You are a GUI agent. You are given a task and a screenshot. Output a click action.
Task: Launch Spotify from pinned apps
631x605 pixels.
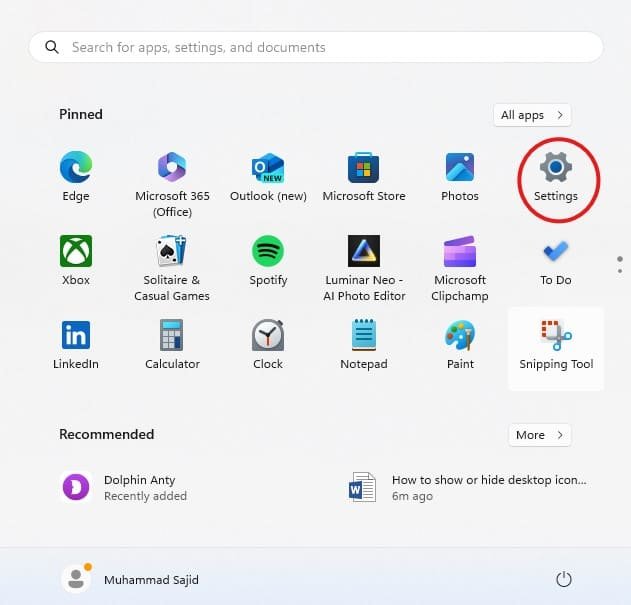pyautogui.click(x=268, y=260)
